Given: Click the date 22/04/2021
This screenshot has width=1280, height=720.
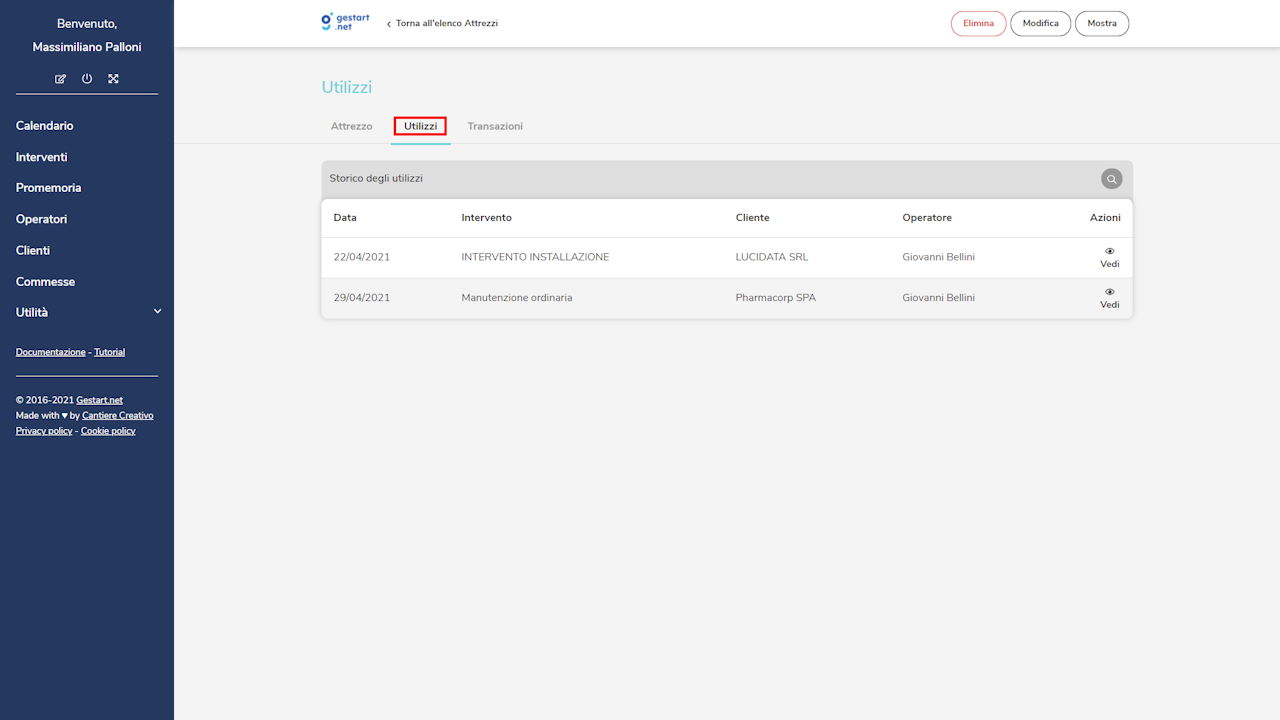Looking at the screenshot, I should coord(362,257).
